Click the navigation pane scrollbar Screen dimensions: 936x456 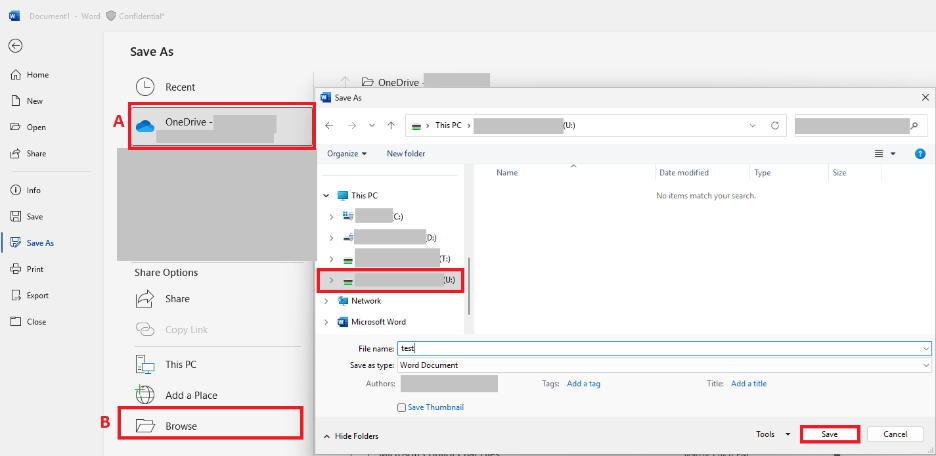(x=469, y=285)
